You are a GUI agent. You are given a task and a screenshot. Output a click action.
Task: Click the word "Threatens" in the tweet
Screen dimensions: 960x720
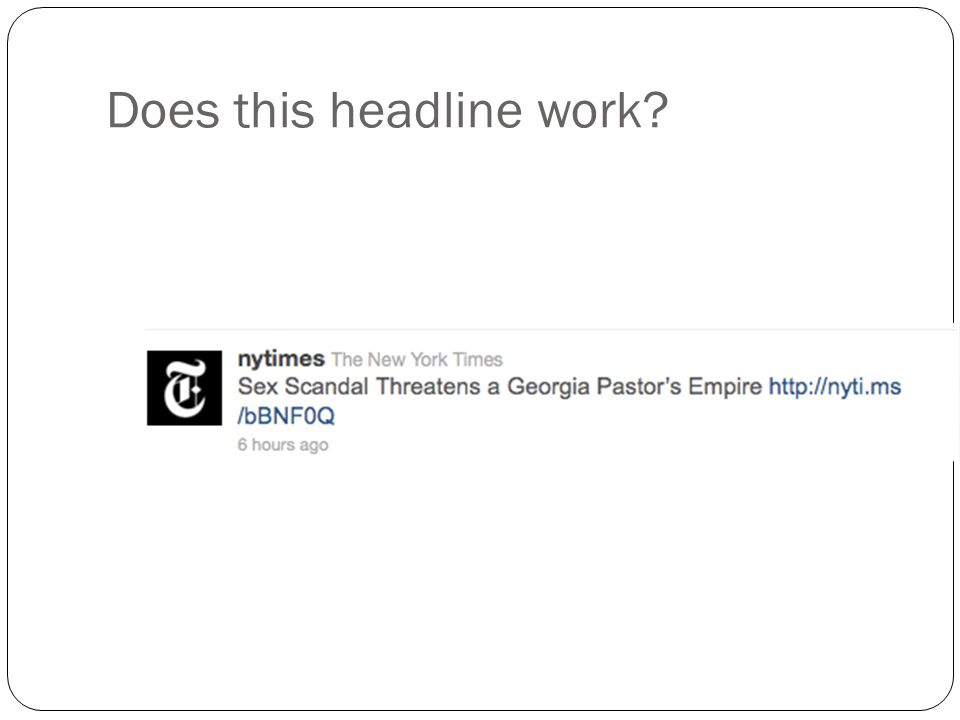coord(428,386)
